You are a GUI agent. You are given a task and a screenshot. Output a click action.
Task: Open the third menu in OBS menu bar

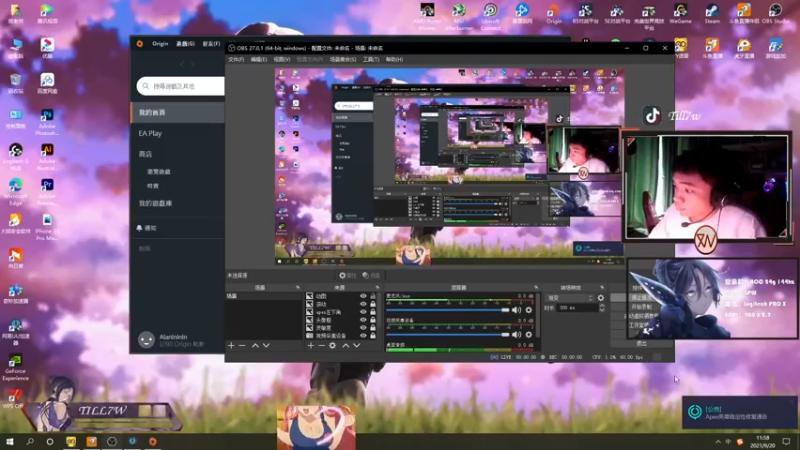coord(282,60)
